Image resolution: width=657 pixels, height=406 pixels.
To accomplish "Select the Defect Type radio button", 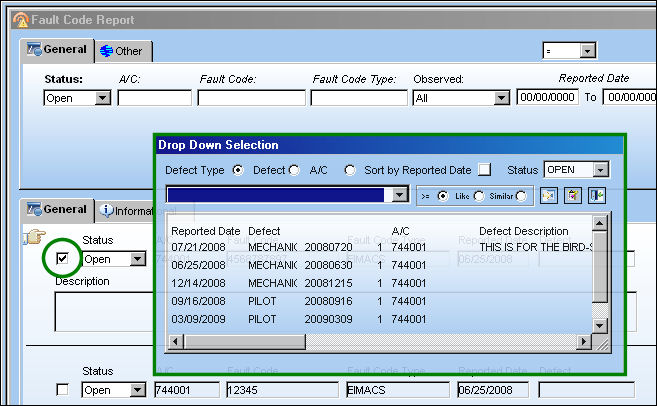I will pos(238,170).
